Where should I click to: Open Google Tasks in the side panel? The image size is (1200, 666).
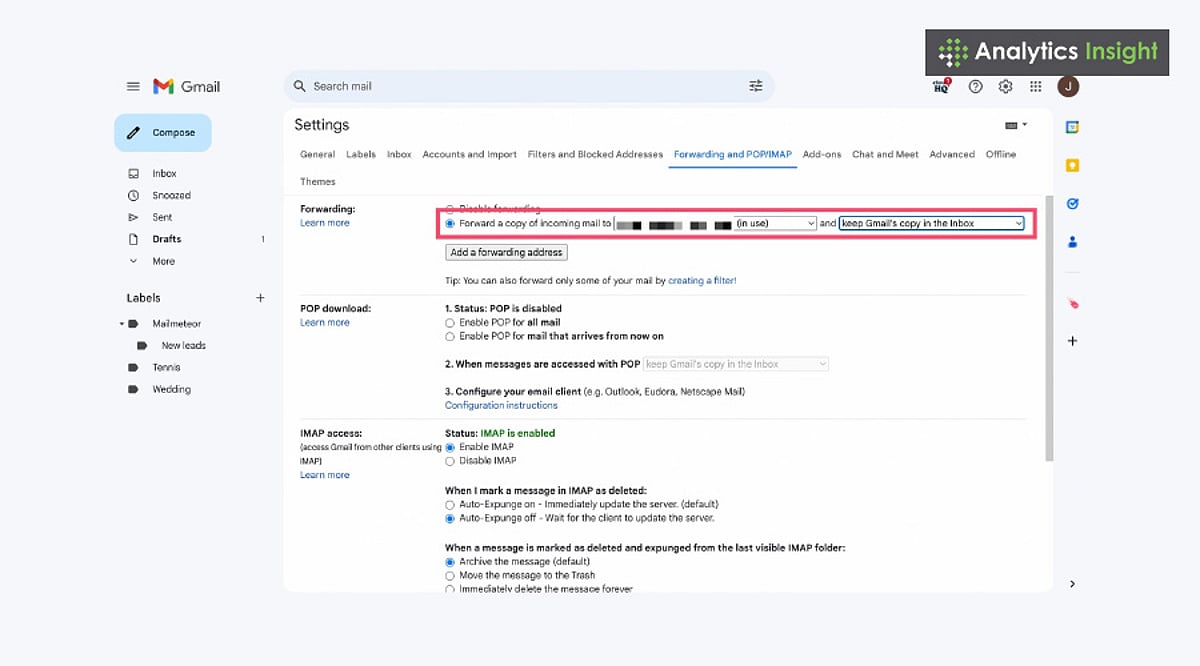tap(1072, 203)
